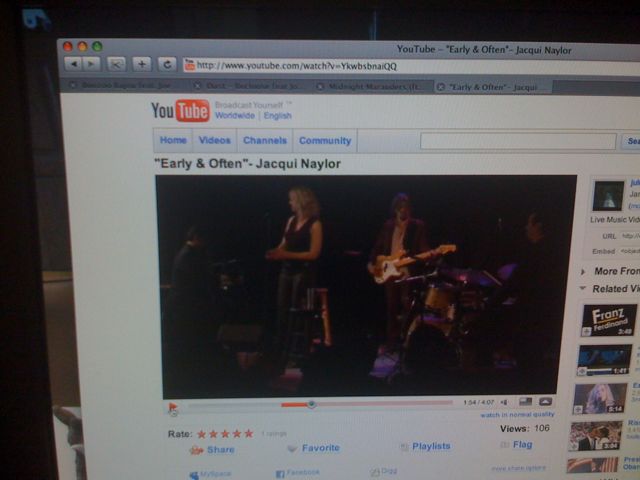Go to the Channels tab

point(265,141)
